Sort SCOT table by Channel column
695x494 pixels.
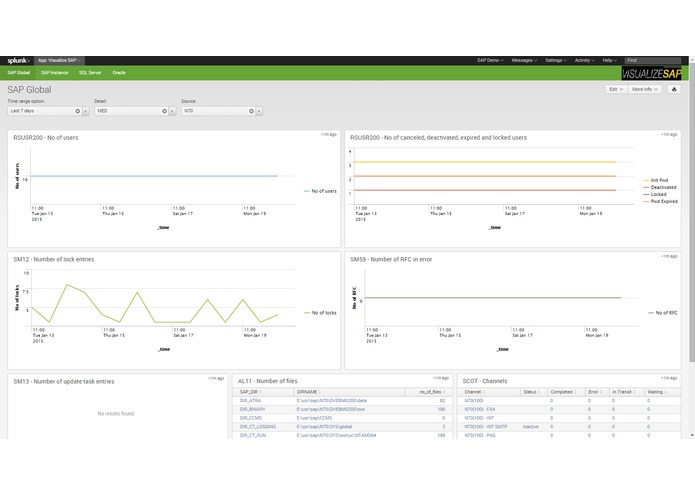click(x=474, y=392)
